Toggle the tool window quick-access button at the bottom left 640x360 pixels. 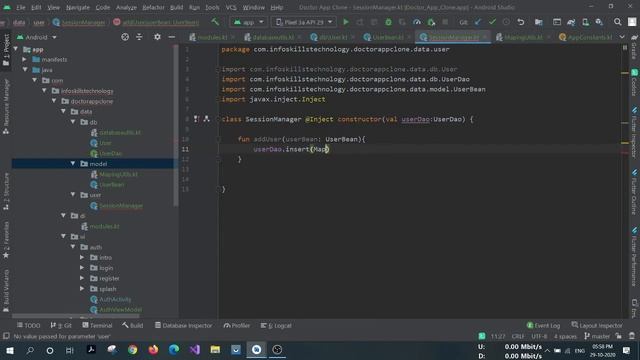(6, 336)
